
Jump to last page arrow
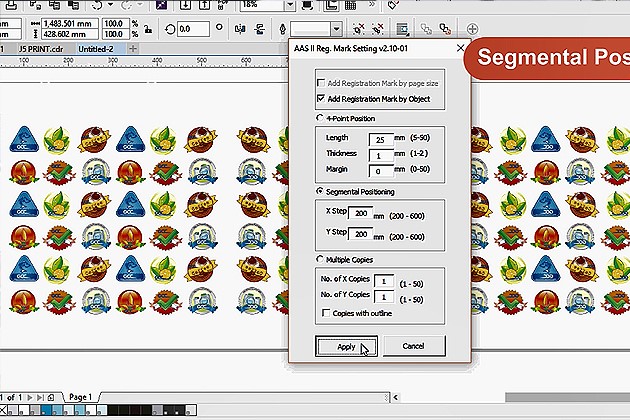click(40, 397)
